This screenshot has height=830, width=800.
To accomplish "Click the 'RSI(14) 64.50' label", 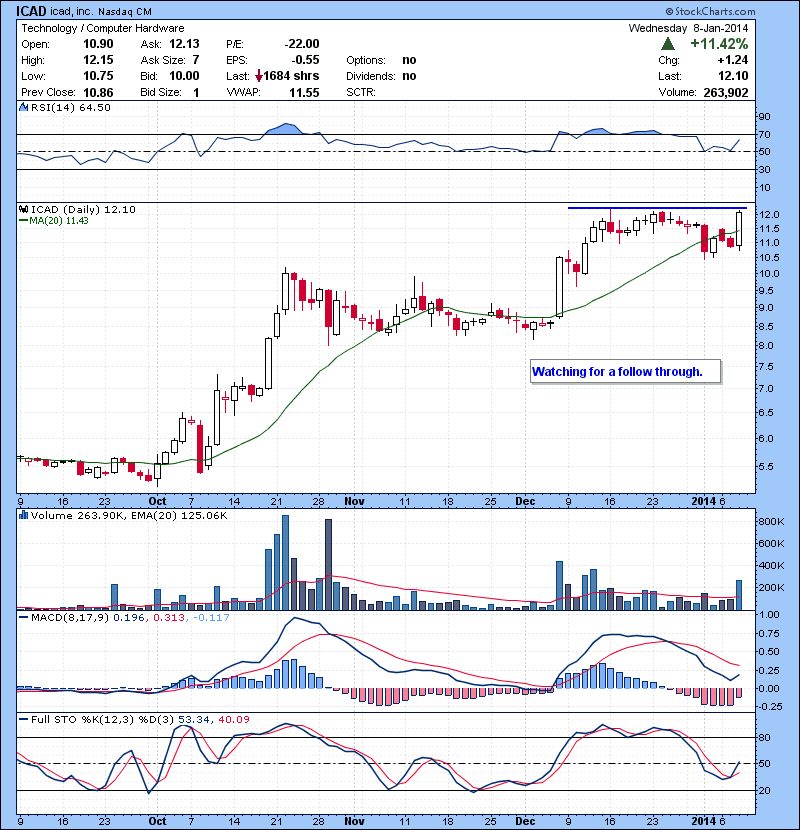I will (71, 107).
